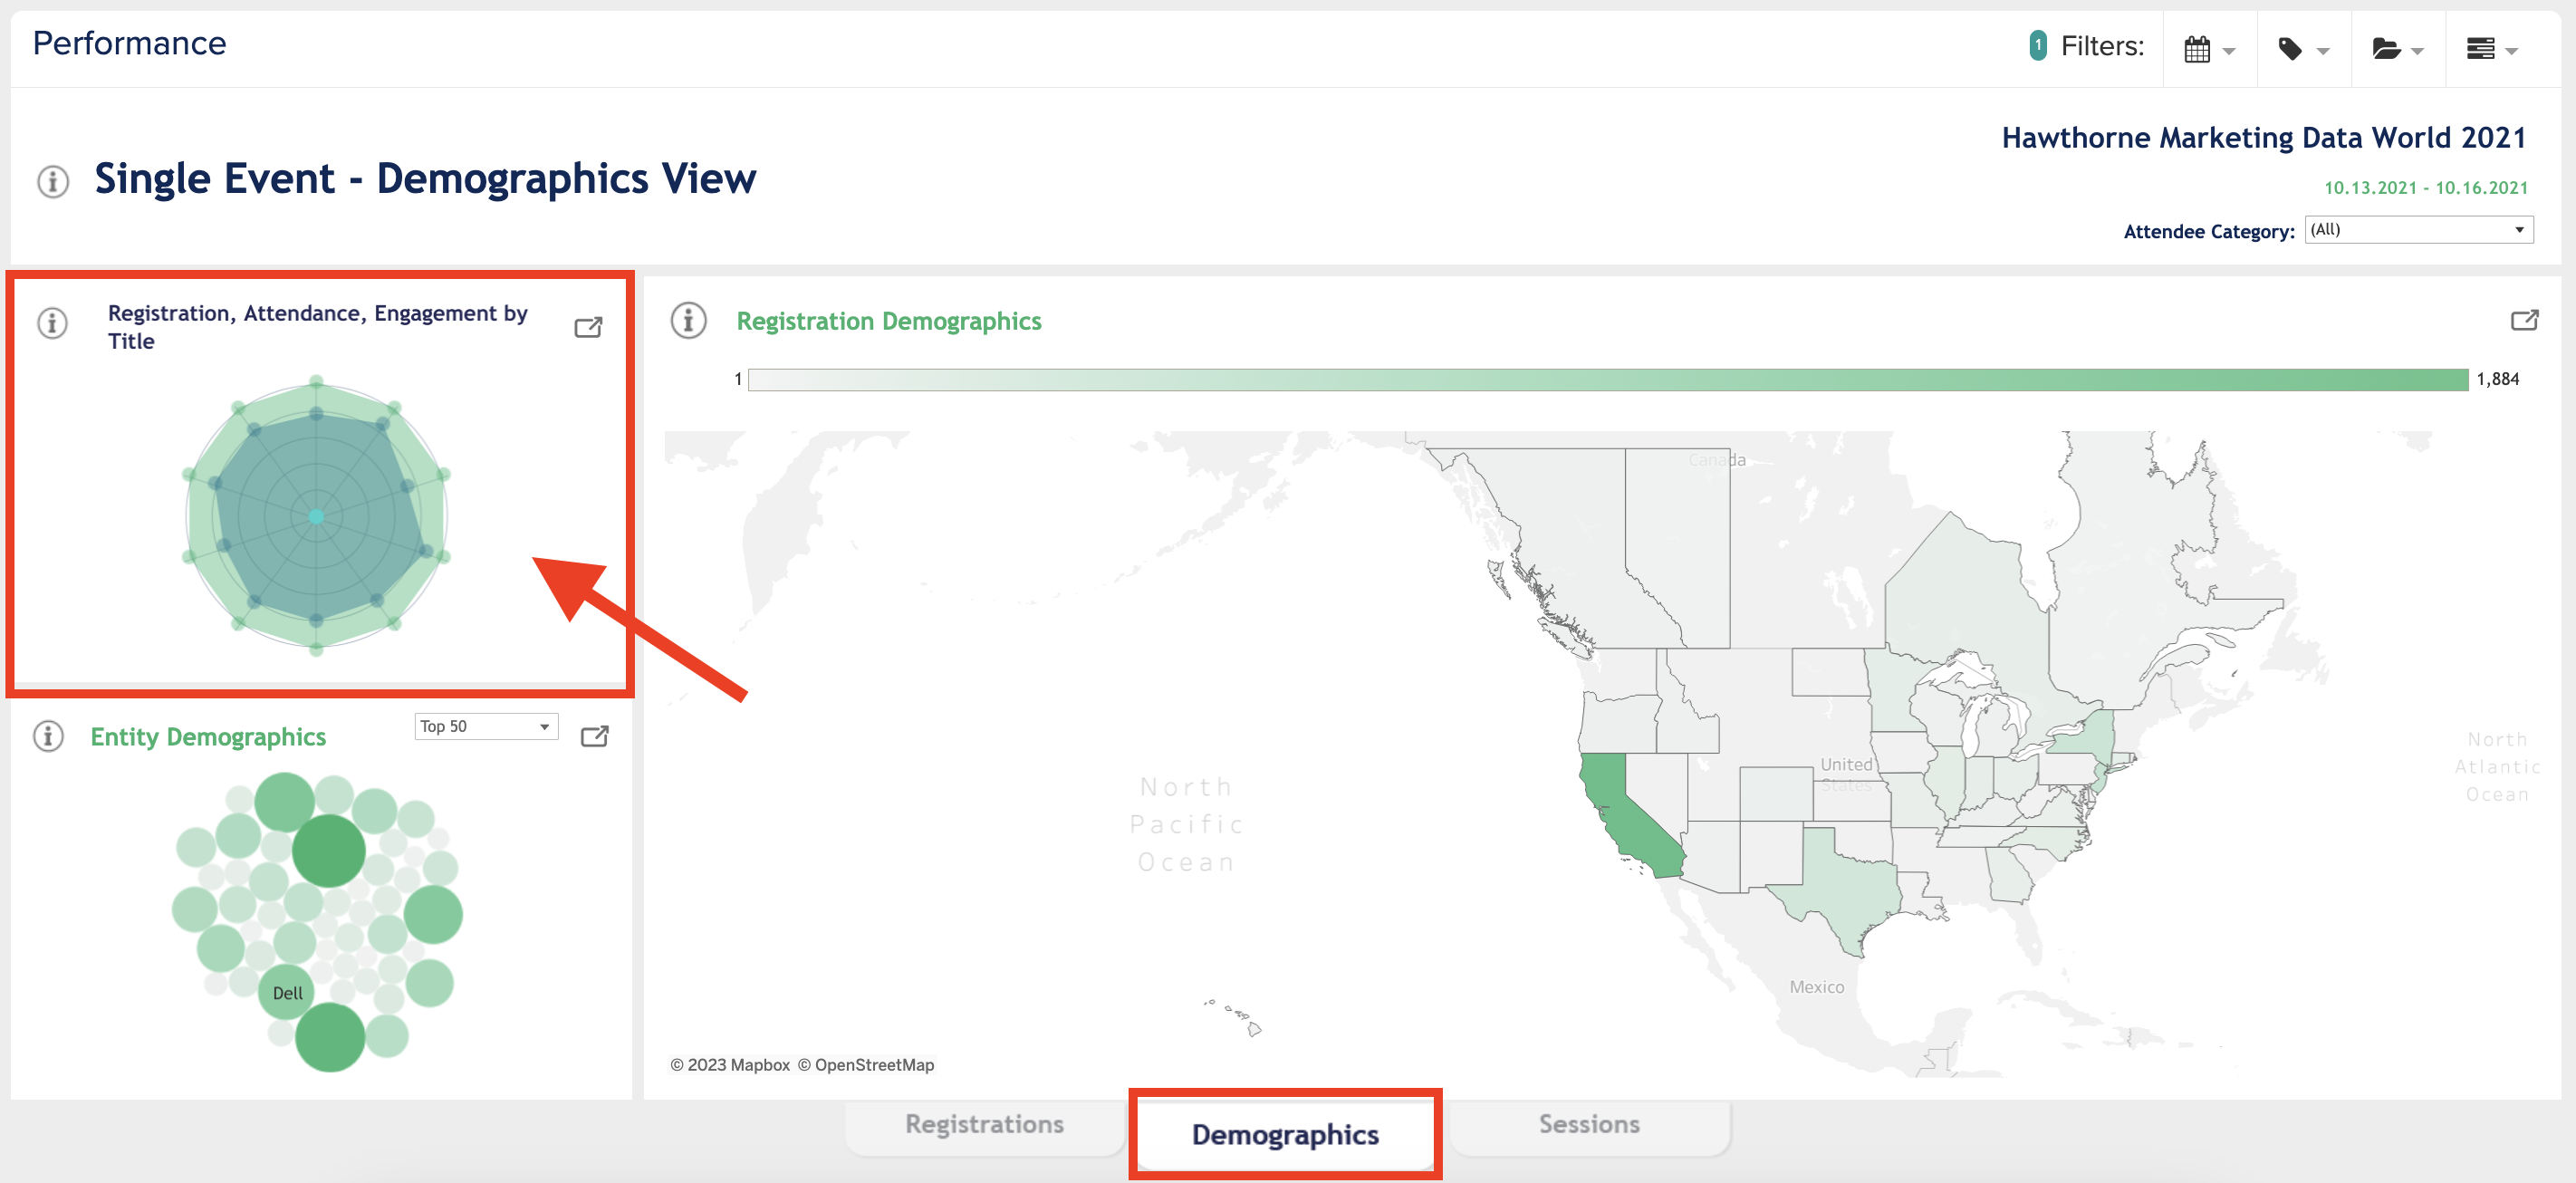Select the Demographics tab
The width and height of the screenshot is (2576, 1183).
tap(1285, 1135)
